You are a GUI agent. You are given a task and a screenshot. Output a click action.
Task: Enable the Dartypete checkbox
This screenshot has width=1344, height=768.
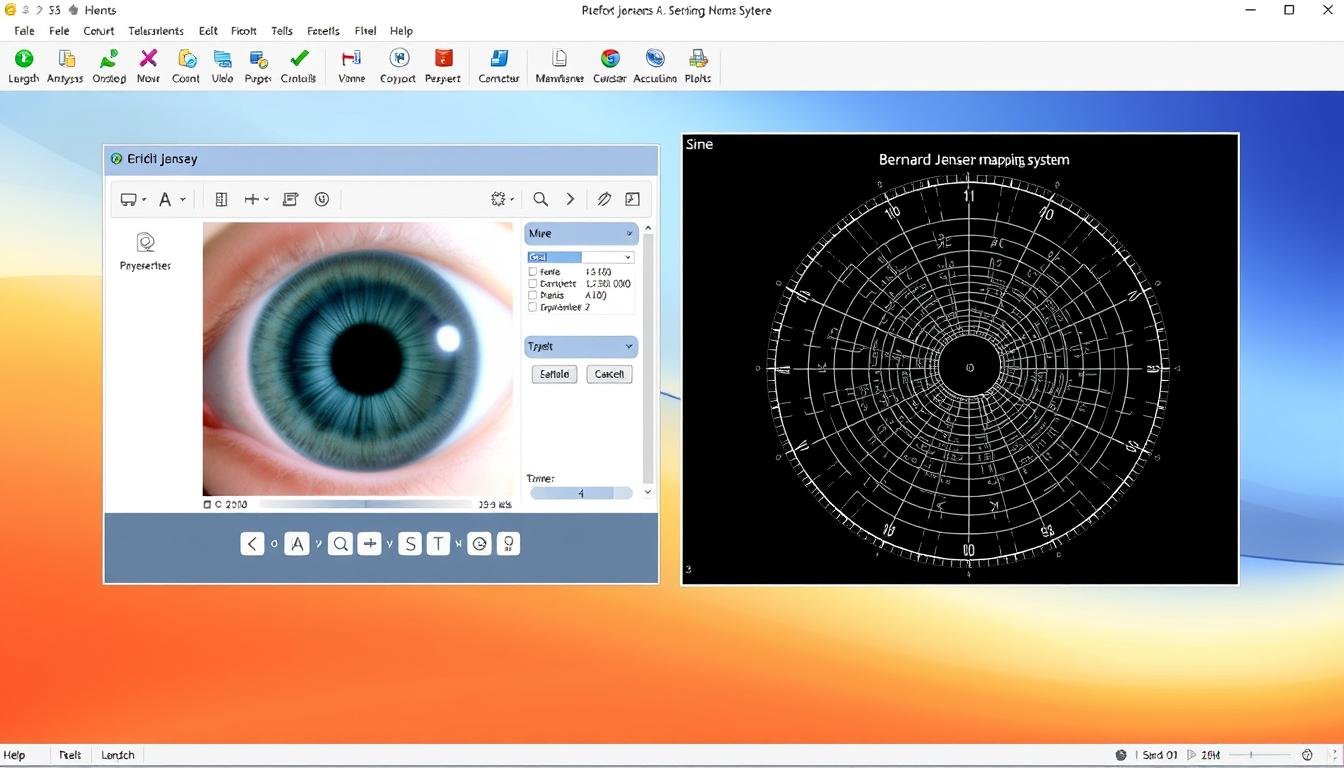(532, 284)
